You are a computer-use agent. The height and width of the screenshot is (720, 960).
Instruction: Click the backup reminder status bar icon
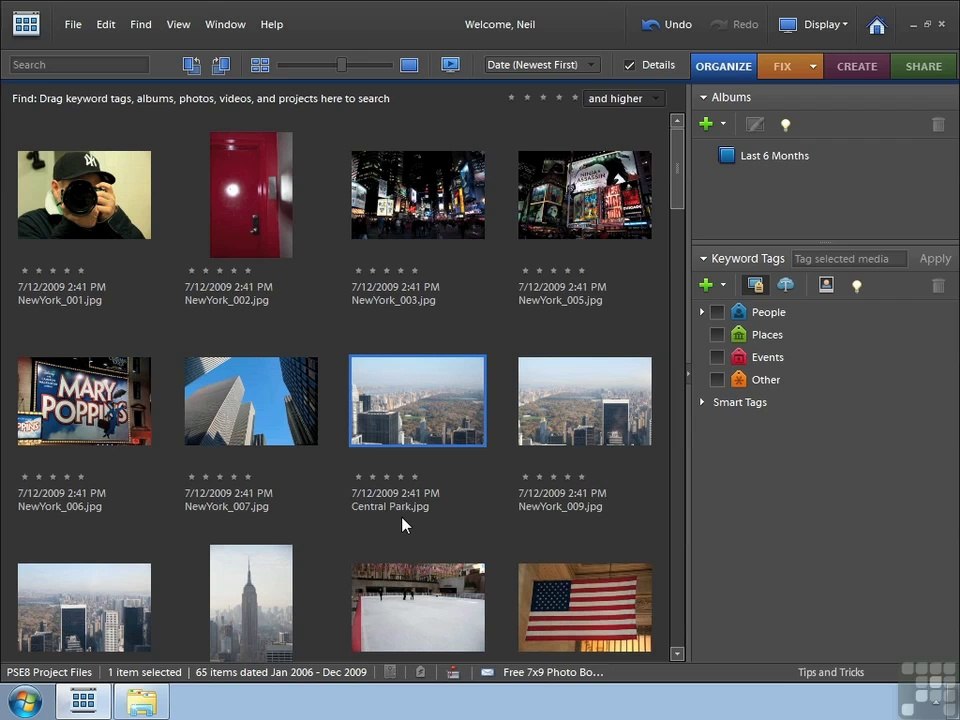(x=389, y=672)
